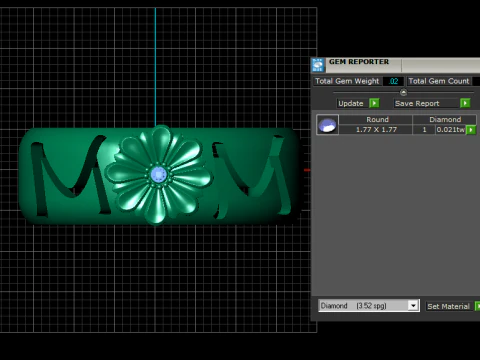
Task: Click the Total Gem Weight label
Action: pyautogui.click(x=347, y=81)
